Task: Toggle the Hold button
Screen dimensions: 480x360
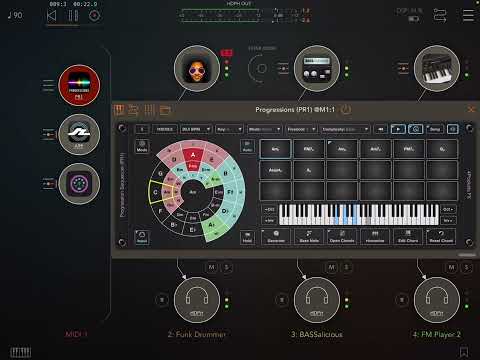Action: [247, 237]
